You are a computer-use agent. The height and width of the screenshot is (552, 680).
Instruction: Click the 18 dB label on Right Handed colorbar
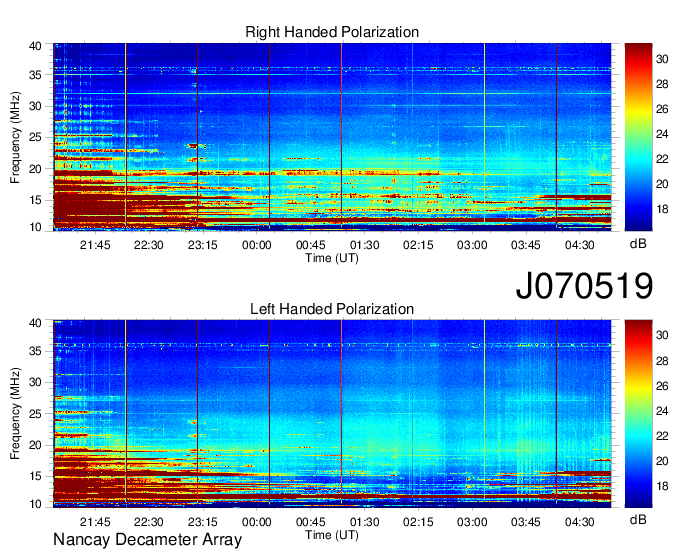662,209
